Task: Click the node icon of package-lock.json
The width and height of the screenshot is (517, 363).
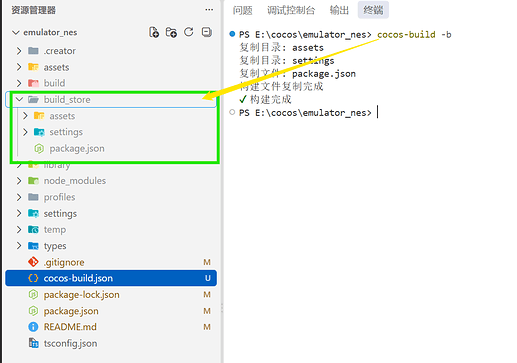Action: pos(33,294)
